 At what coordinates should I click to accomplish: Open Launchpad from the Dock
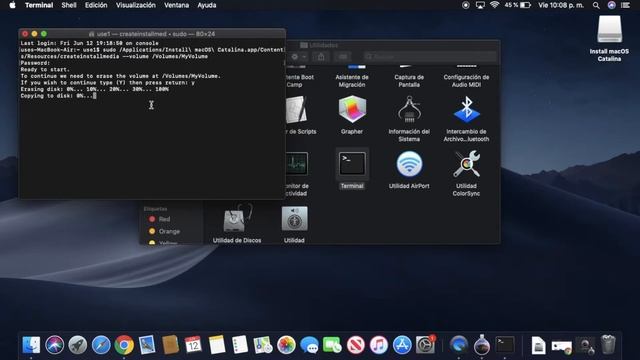coord(78,345)
